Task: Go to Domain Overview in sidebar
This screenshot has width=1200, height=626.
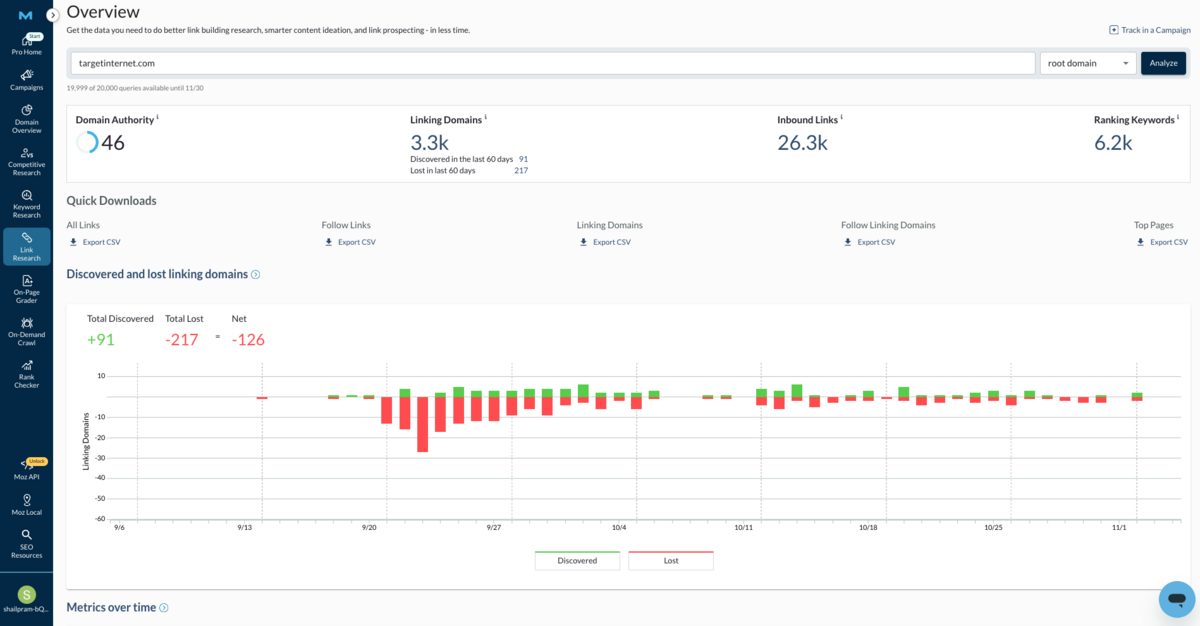Action: (x=26, y=119)
